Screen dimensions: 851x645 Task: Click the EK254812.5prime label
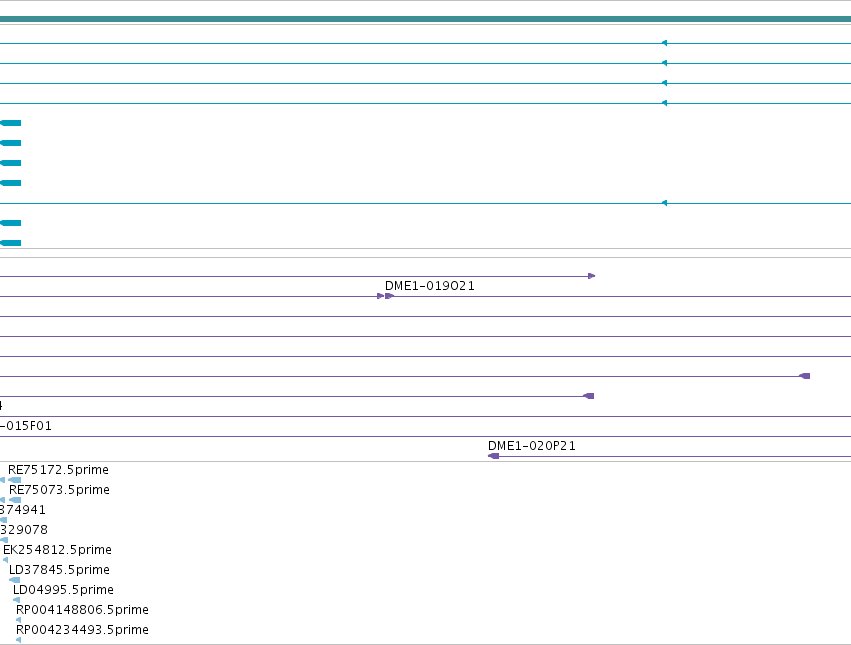(57, 549)
